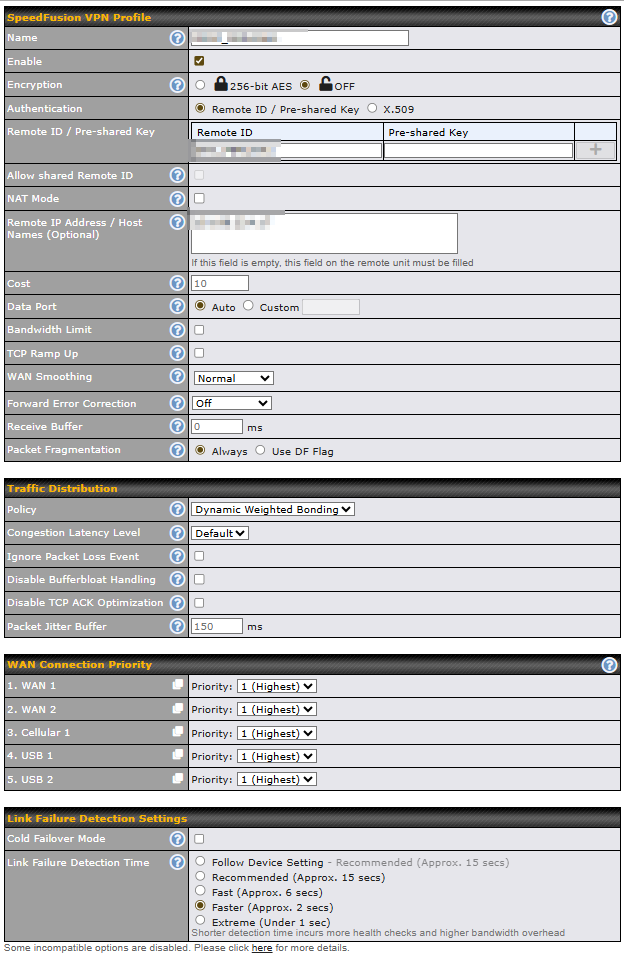Click the copy icon next to USB 2

177,779
